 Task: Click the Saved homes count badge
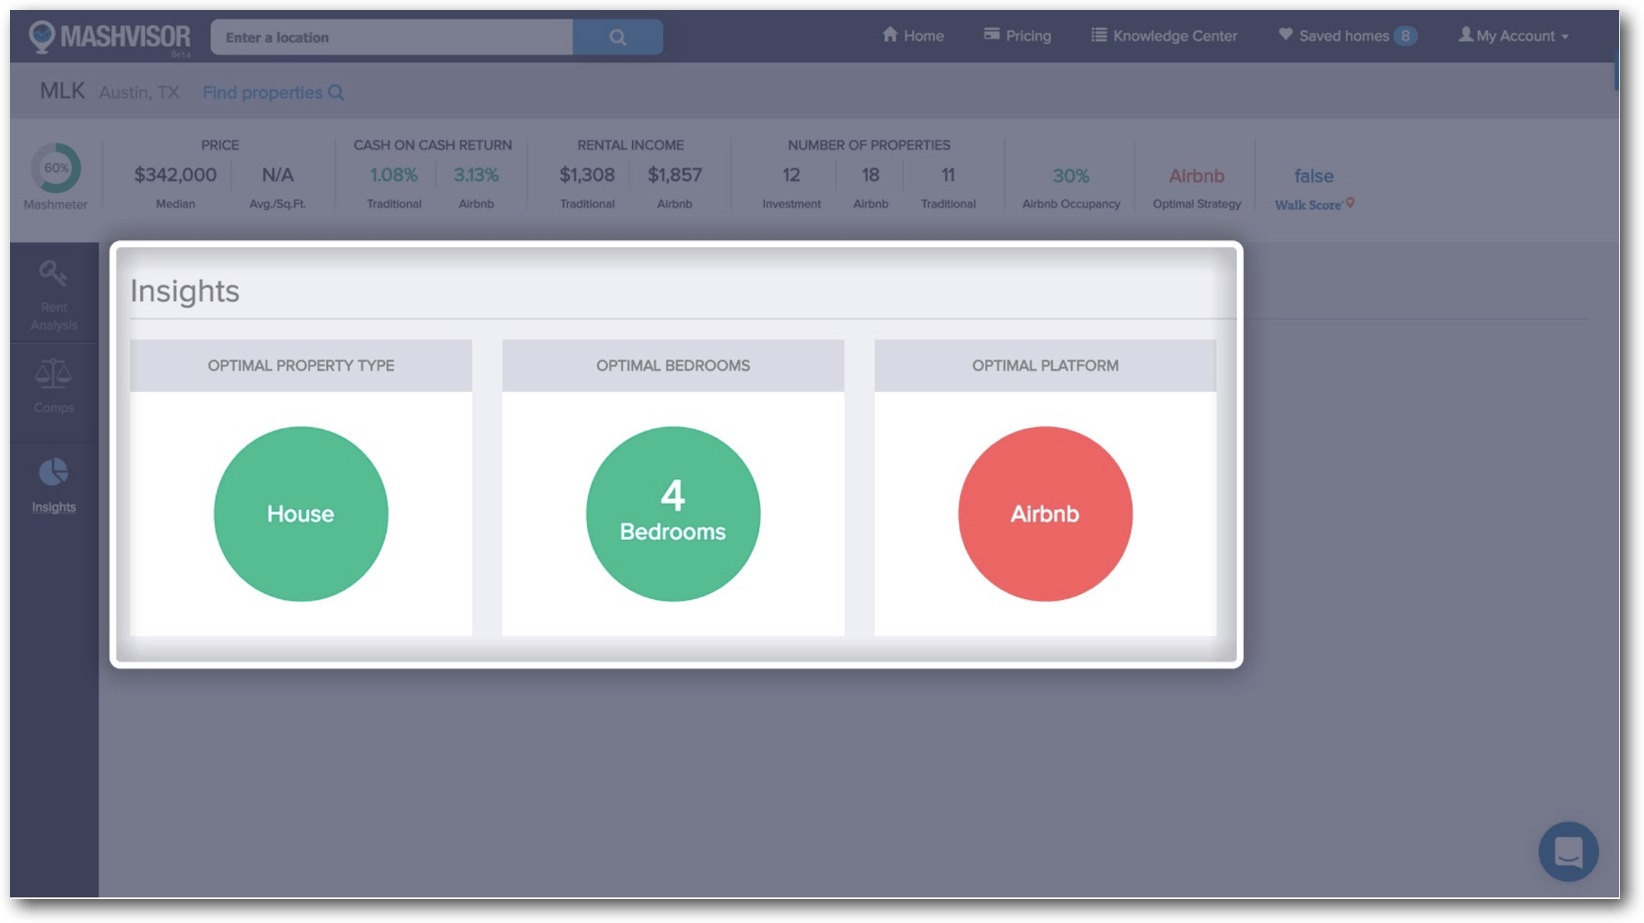[x=1405, y=36]
